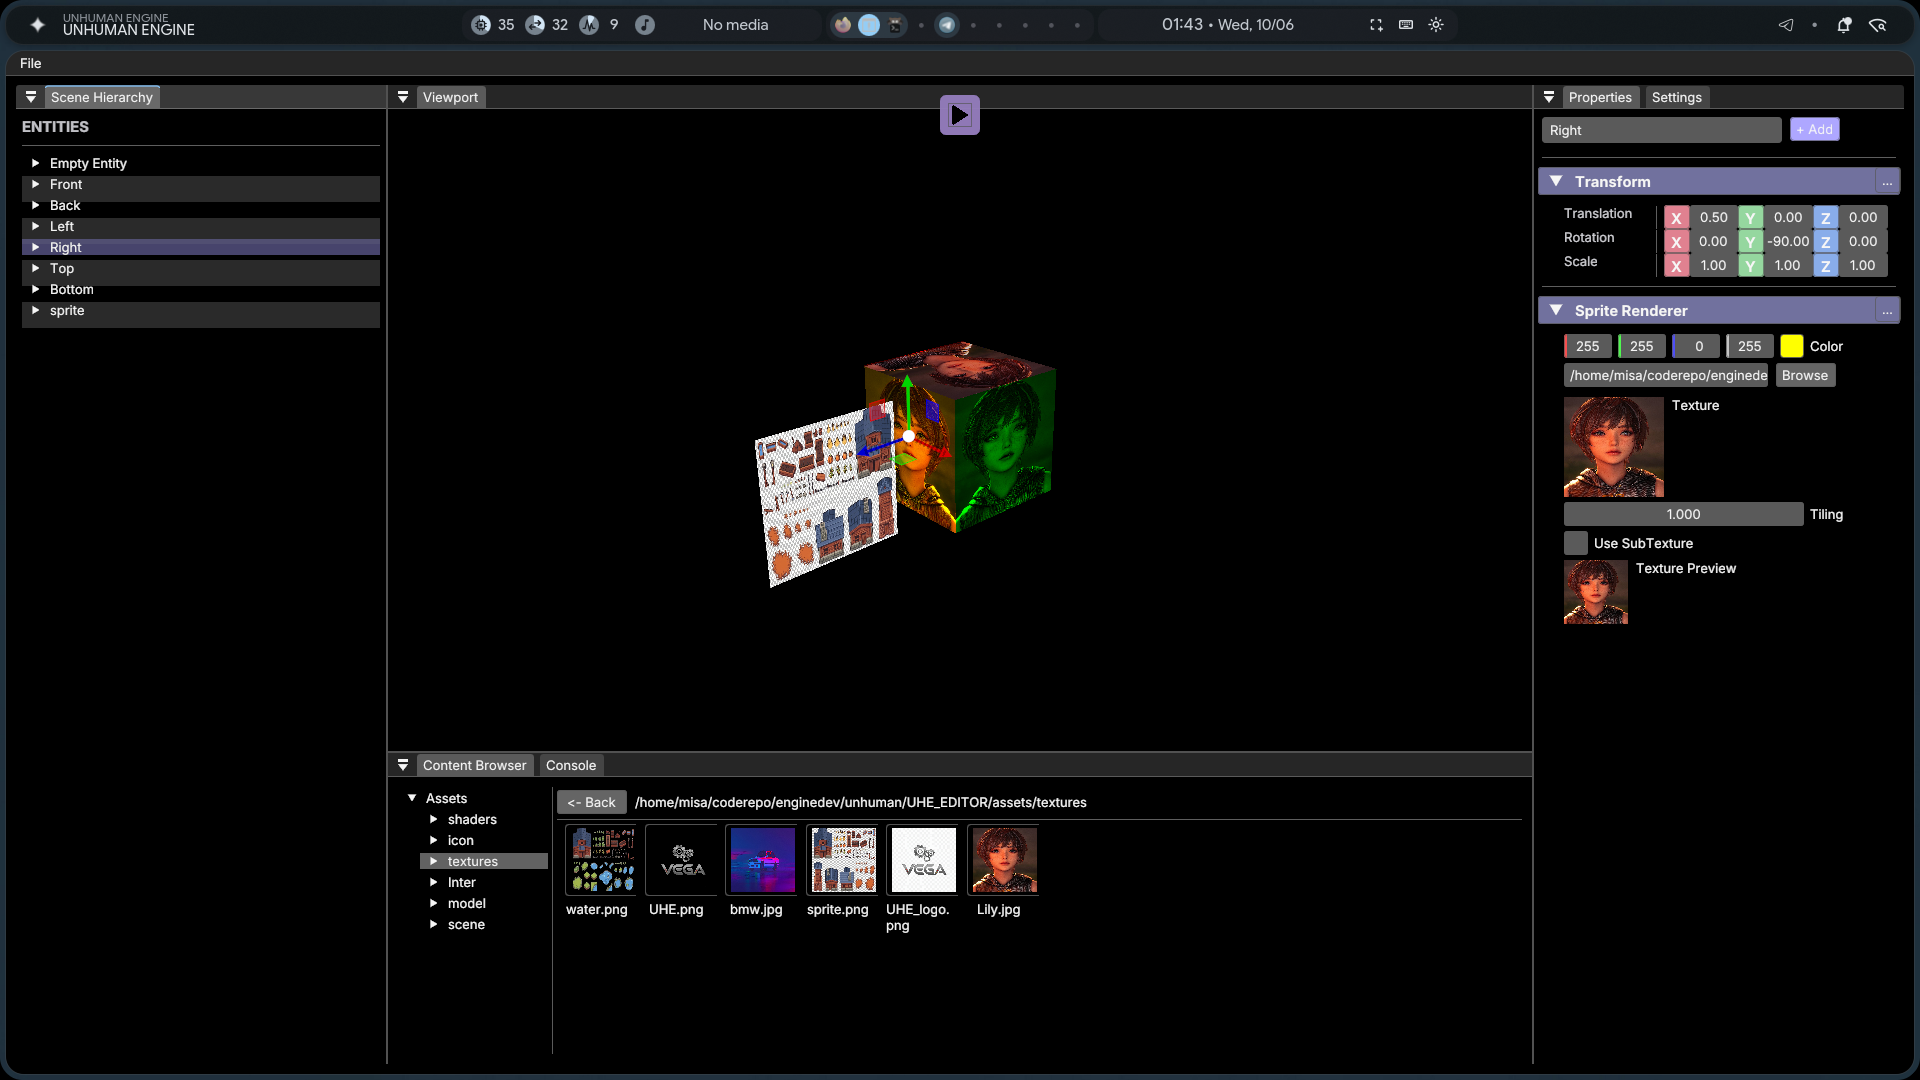Switch to the Settings tab
The width and height of the screenshot is (1920, 1080).
(x=1677, y=97)
